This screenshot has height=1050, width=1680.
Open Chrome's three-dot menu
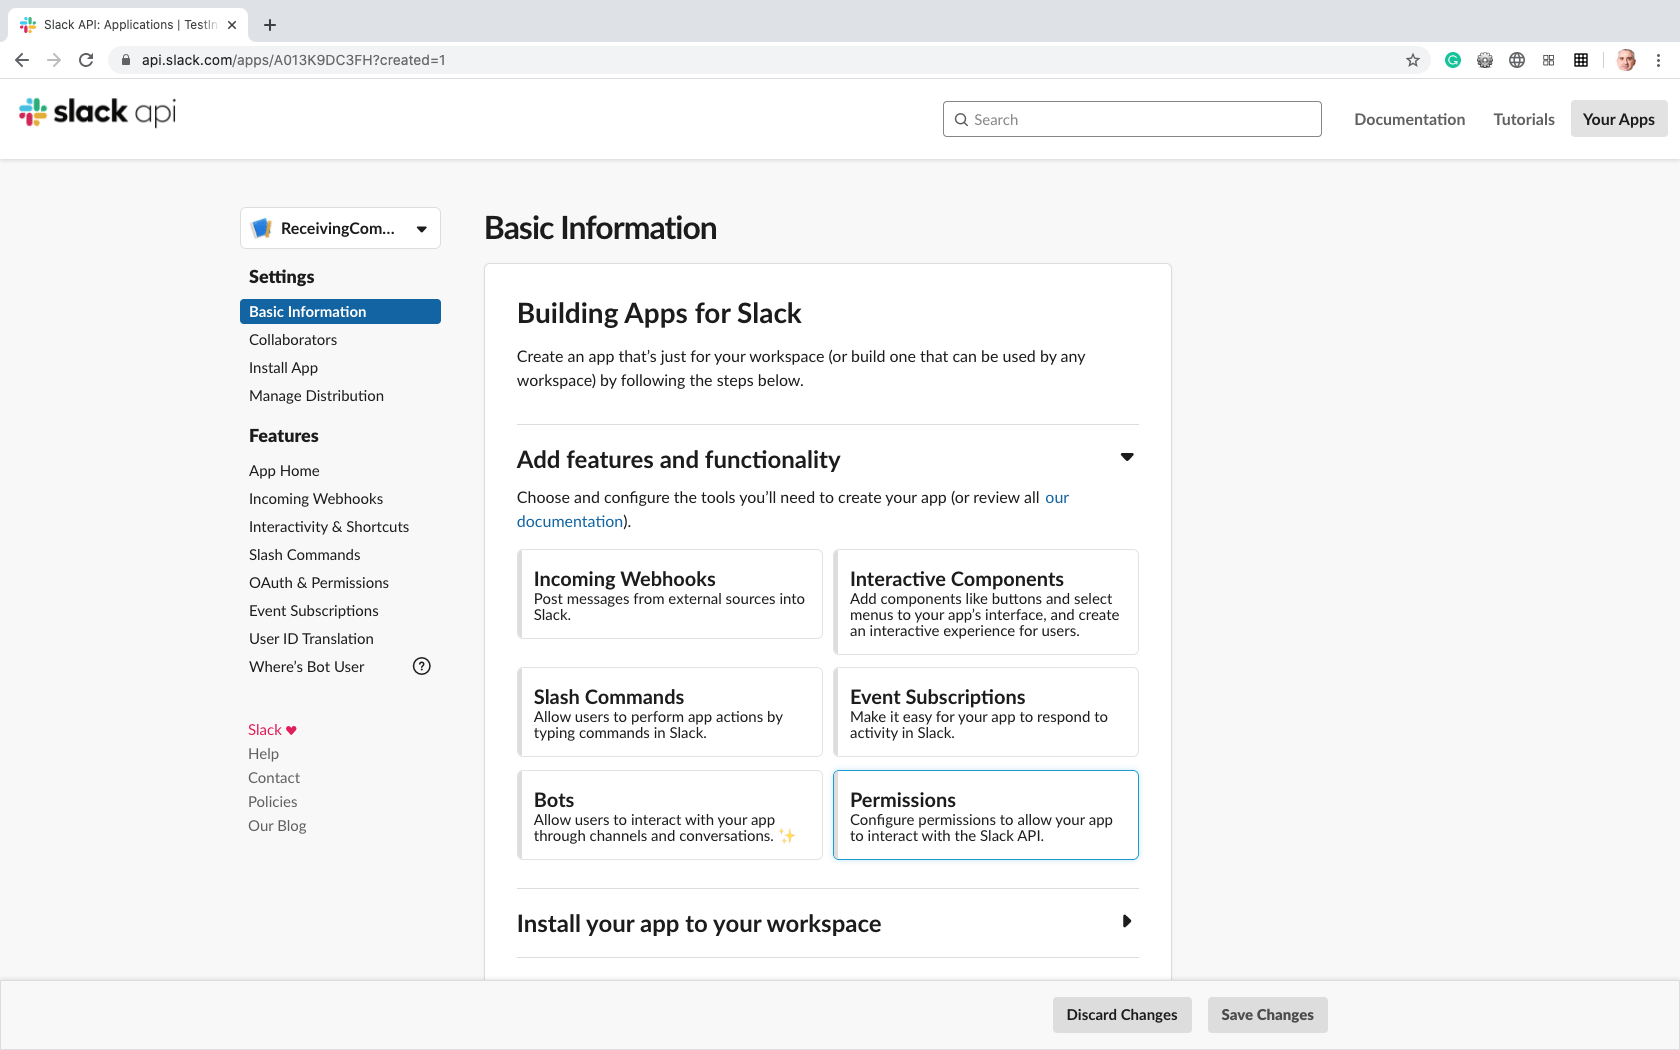1658,60
